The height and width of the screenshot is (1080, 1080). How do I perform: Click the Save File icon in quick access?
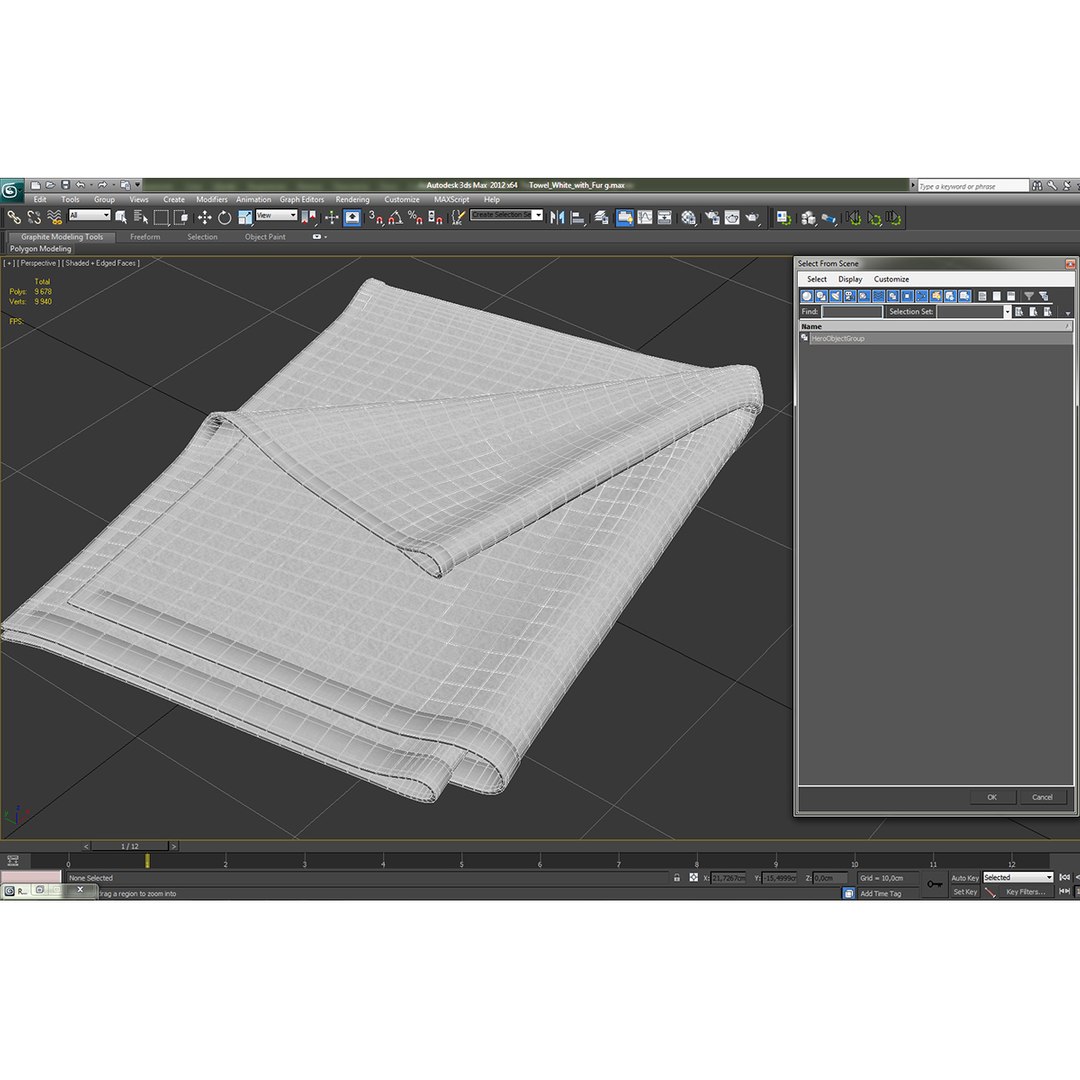click(x=65, y=185)
